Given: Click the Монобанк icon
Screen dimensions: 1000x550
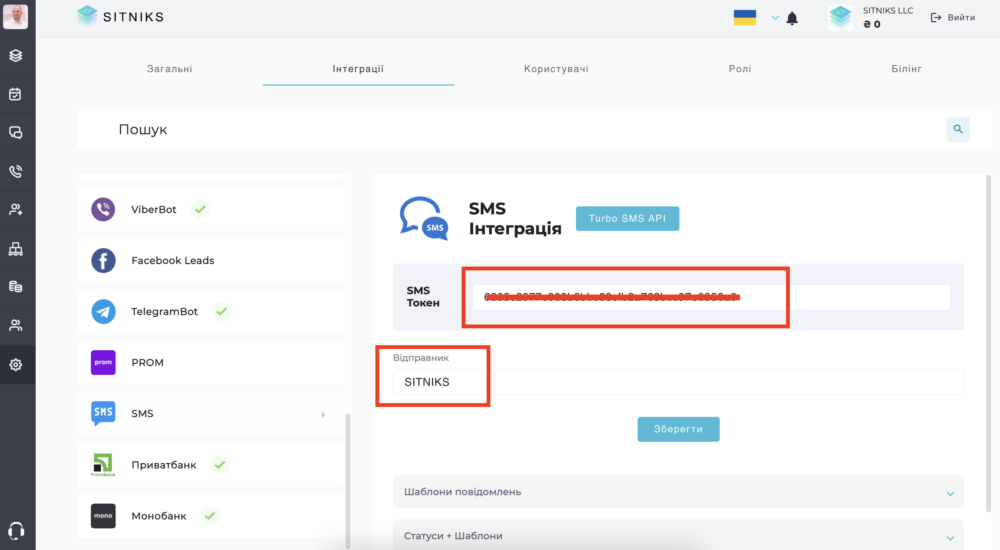Looking at the screenshot, I should click(103, 516).
